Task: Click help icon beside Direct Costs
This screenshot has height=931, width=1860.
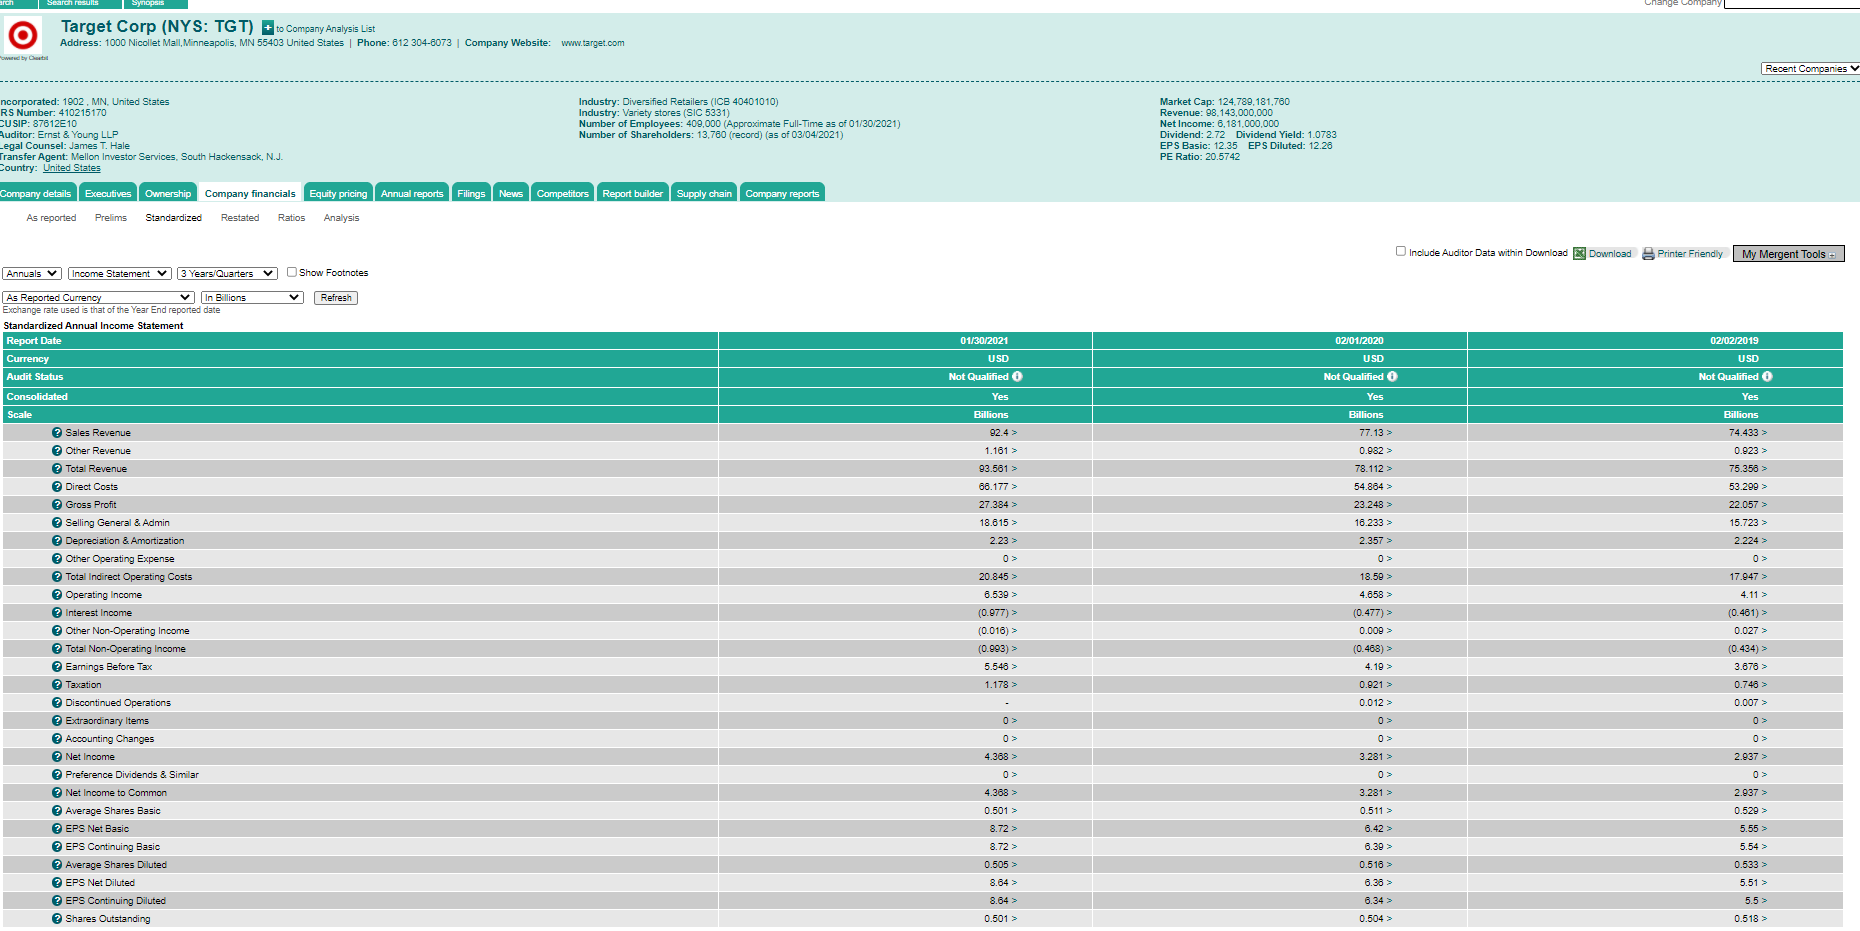Action: (57, 487)
